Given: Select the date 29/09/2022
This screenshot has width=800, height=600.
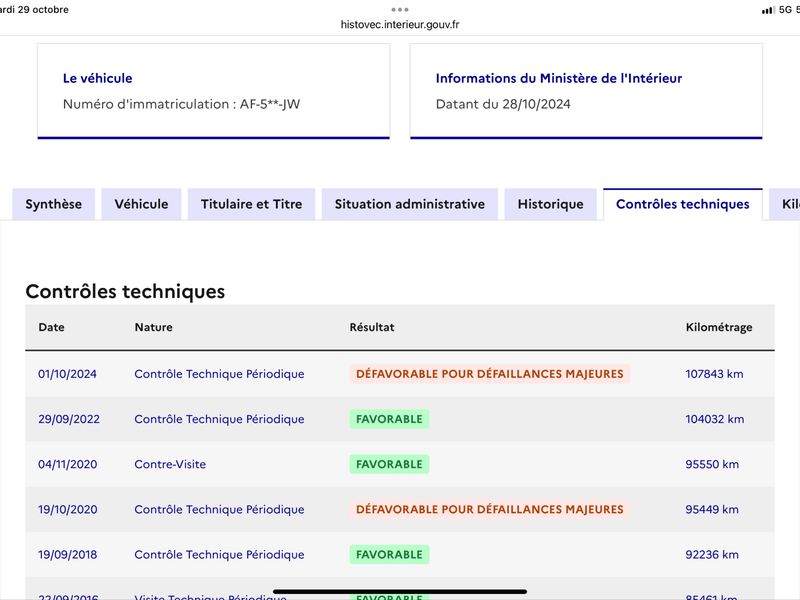Looking at the screenshot, I should 69,419.
